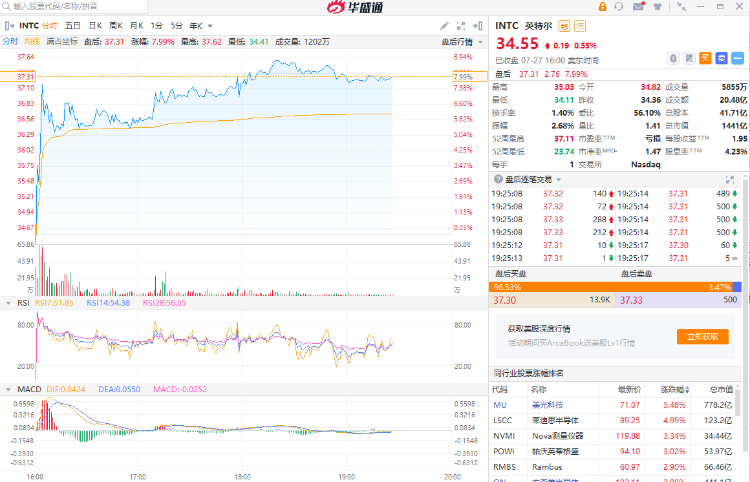Click the MACD:-0.0252 value label
This screenshot has width=750, height=482.
pyautogui.click(x=180, y=390)
